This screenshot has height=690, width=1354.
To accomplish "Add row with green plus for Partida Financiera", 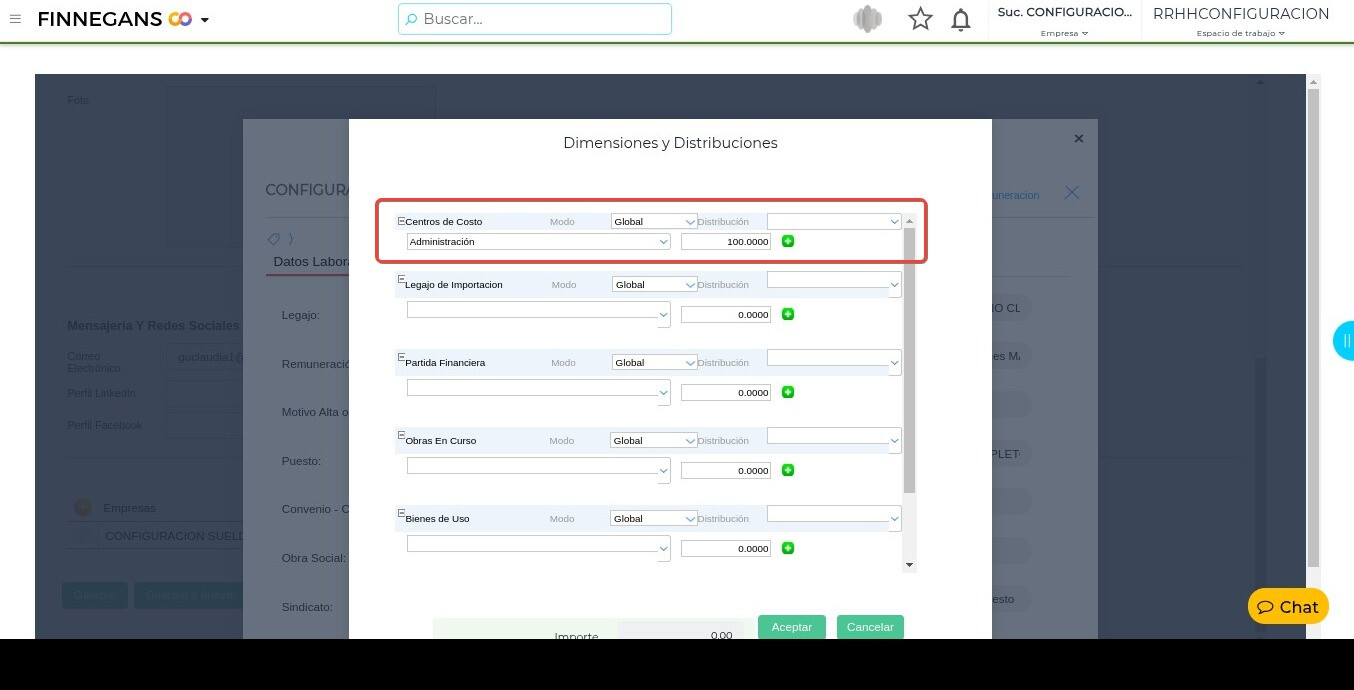I will point(788,392).
